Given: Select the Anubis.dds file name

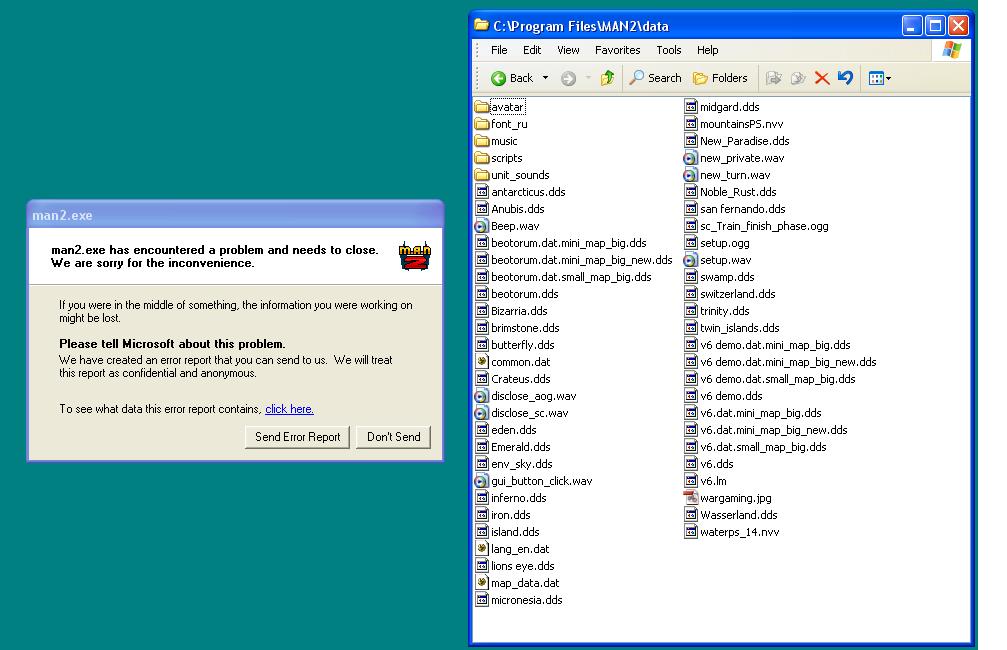Looking at the screenshot, I should click(518, 209).
